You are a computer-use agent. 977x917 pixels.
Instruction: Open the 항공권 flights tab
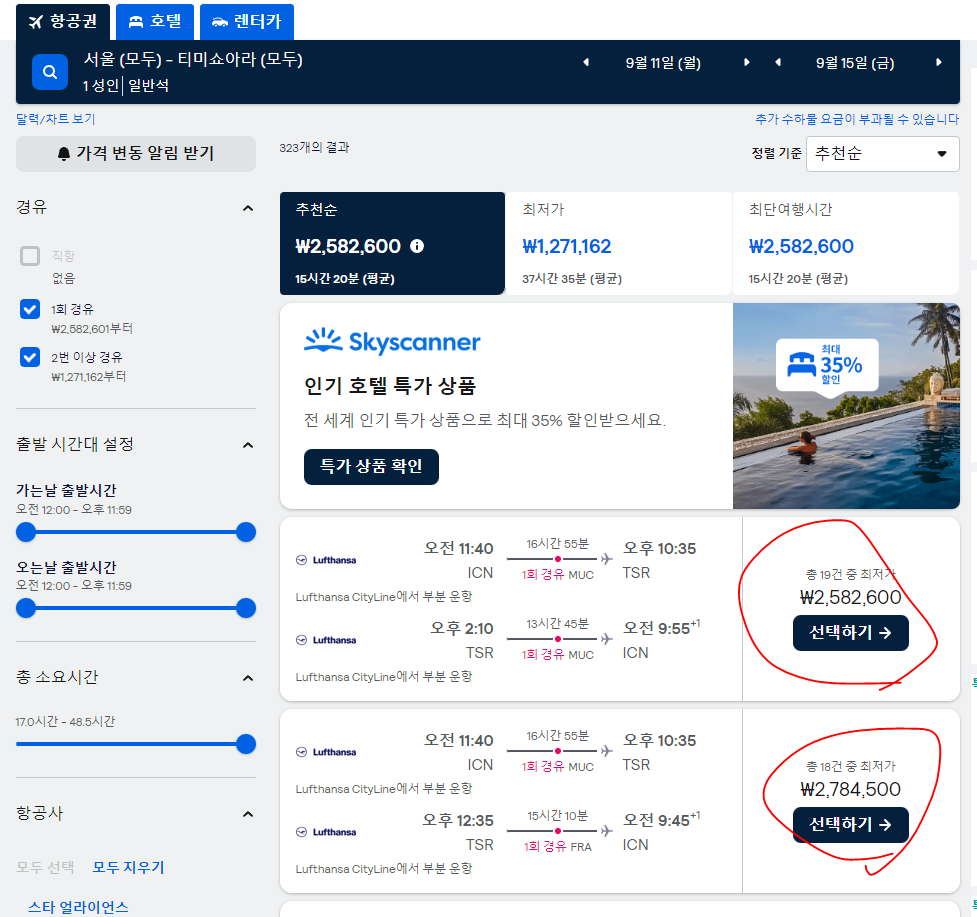[x=63, y=22]
